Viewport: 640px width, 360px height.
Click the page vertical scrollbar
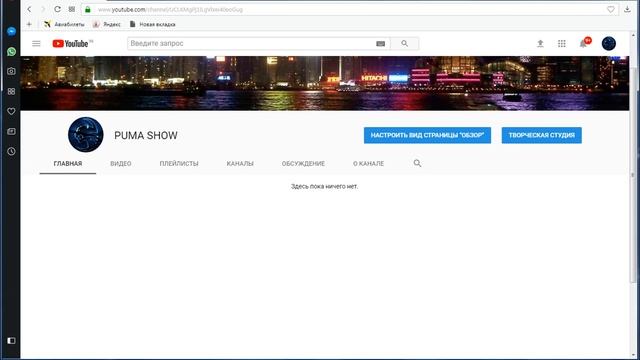coord(633,176)
